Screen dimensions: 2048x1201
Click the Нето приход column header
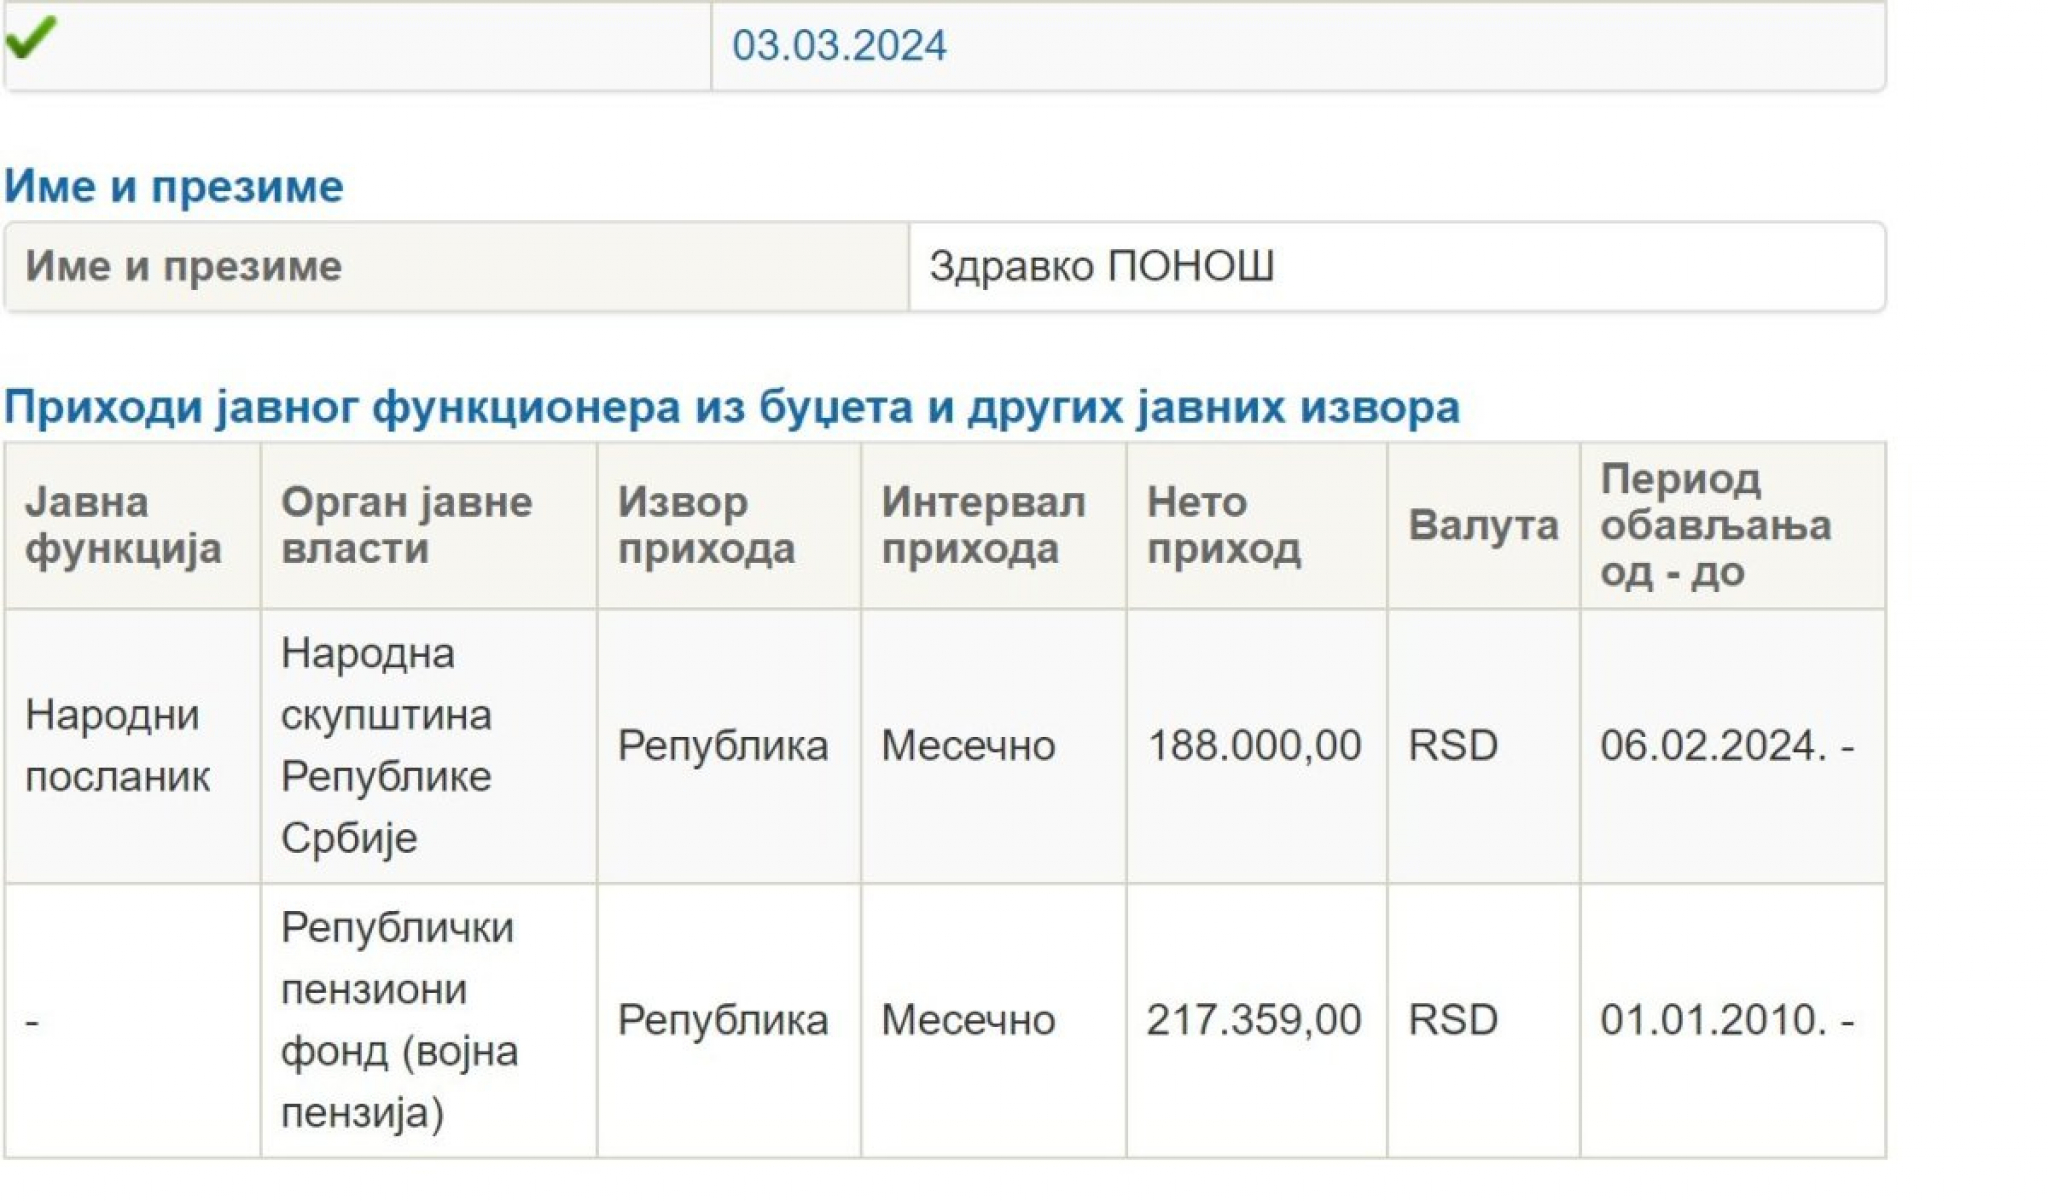coord(1223,525)
